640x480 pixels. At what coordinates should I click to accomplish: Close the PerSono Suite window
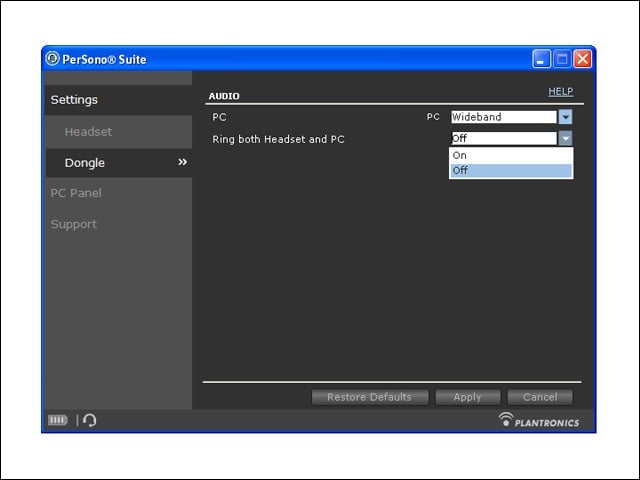[x=583, y=59]
